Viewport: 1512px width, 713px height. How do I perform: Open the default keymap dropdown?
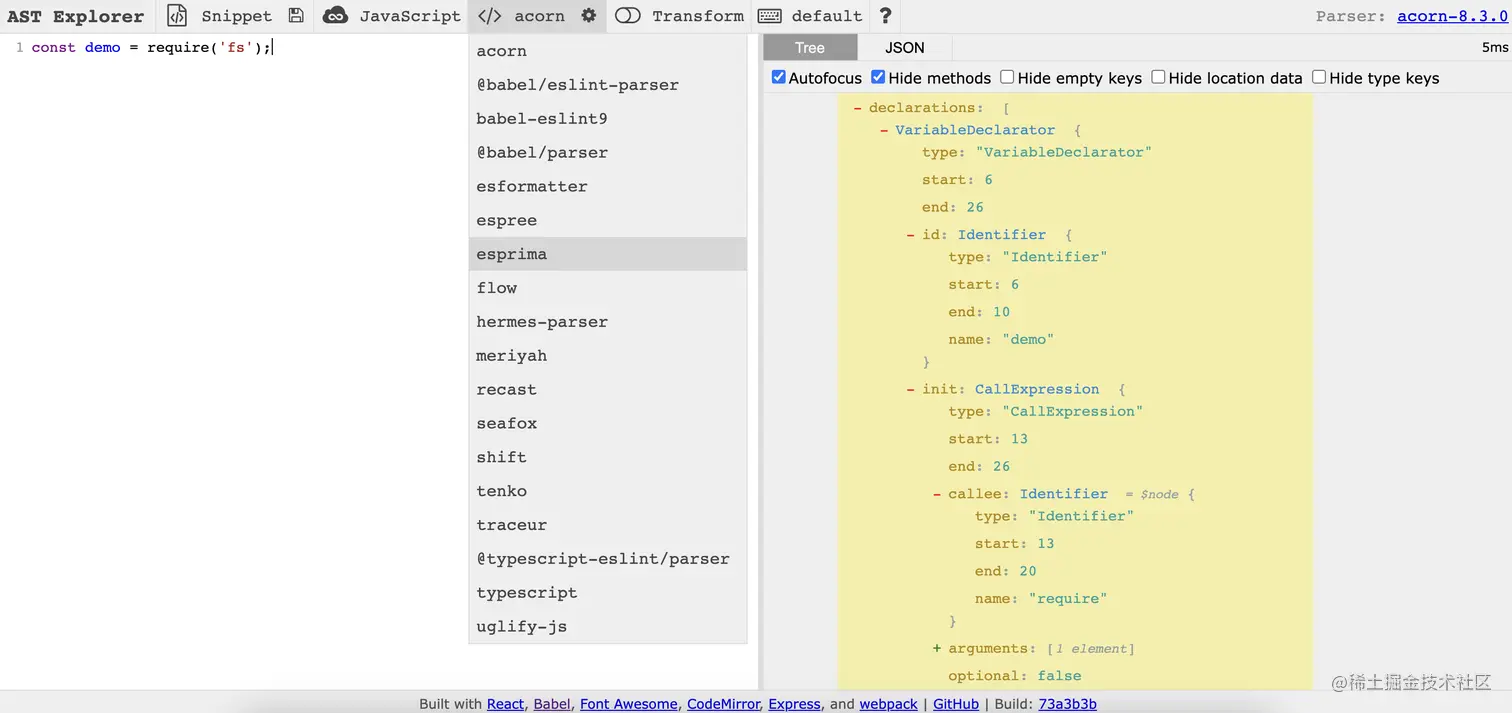pos(826,16)
